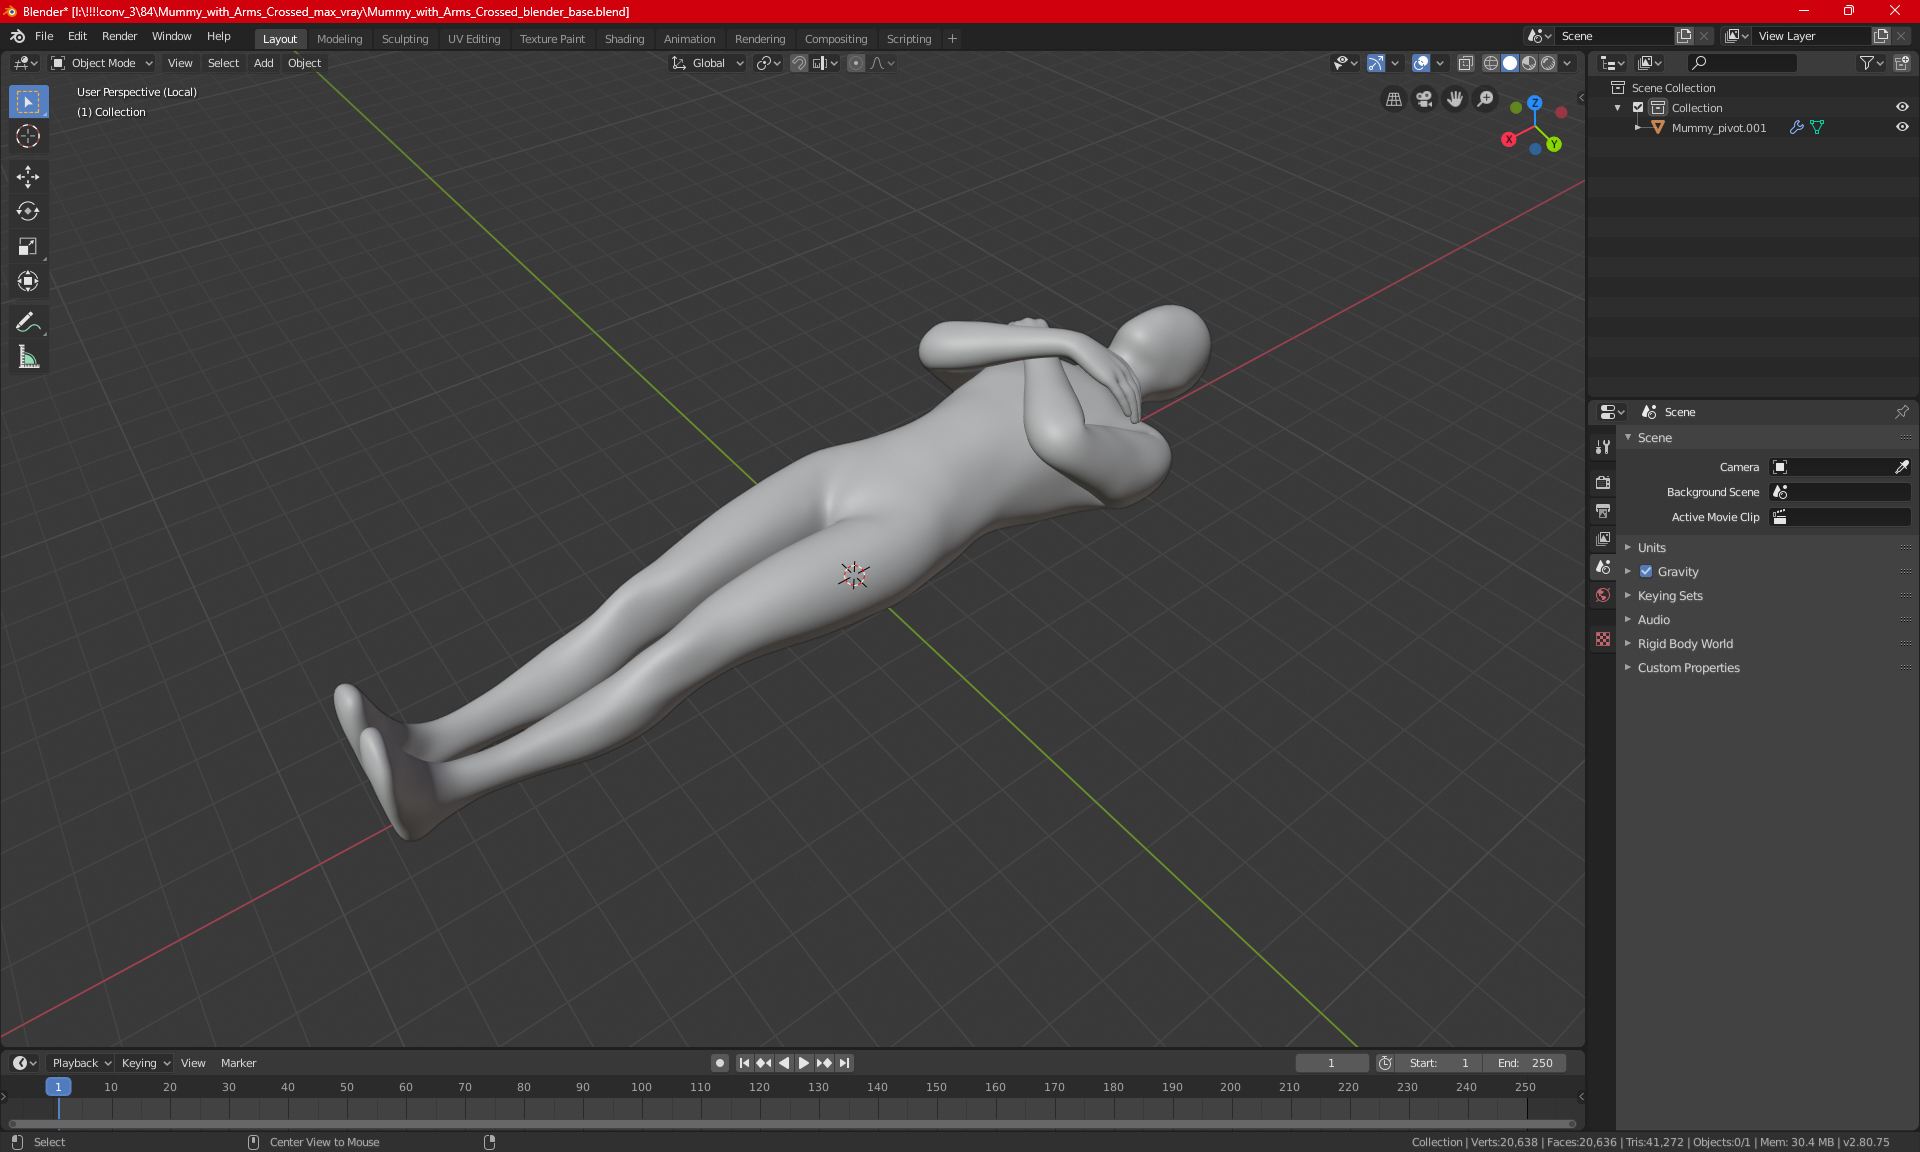This screenshot has height=1152, width=1920.
Task: Toggle viewport overlays
Action: click(x=1421, y=63)
